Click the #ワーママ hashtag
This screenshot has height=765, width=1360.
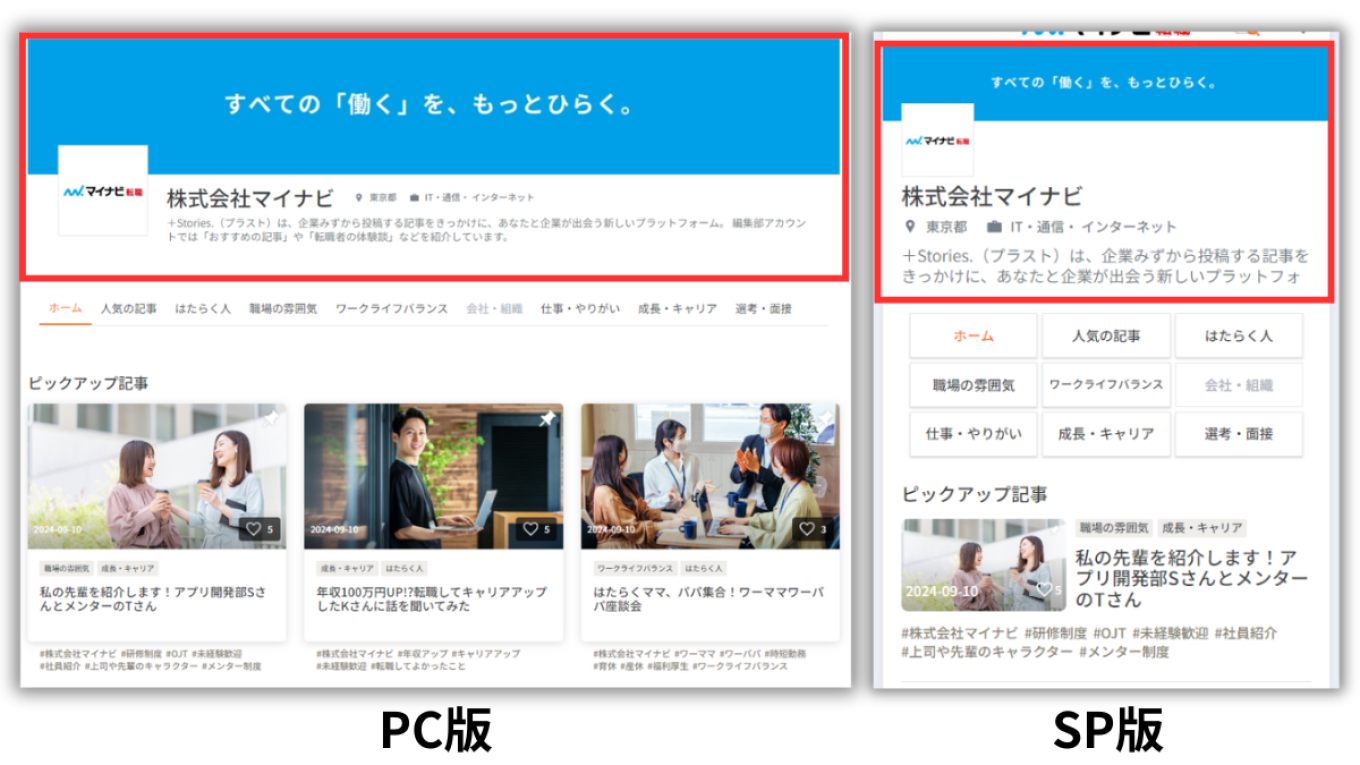(x=694, y=653)
